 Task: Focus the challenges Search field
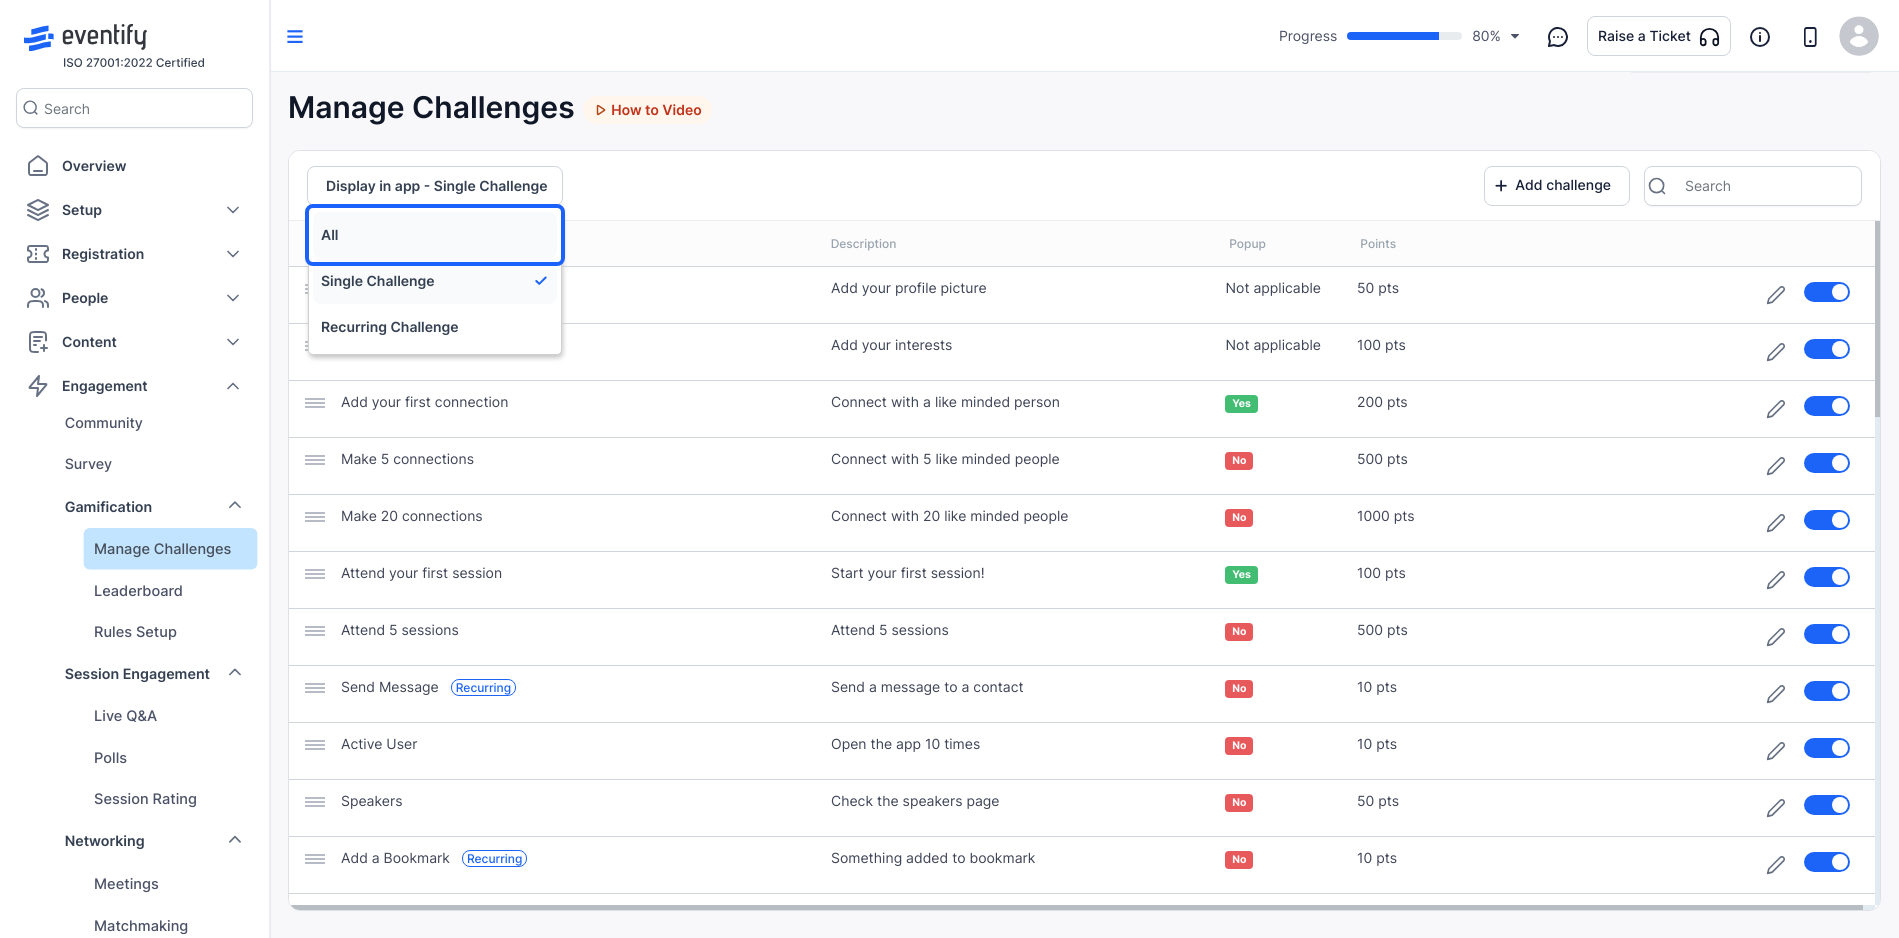coord(1752,186)
